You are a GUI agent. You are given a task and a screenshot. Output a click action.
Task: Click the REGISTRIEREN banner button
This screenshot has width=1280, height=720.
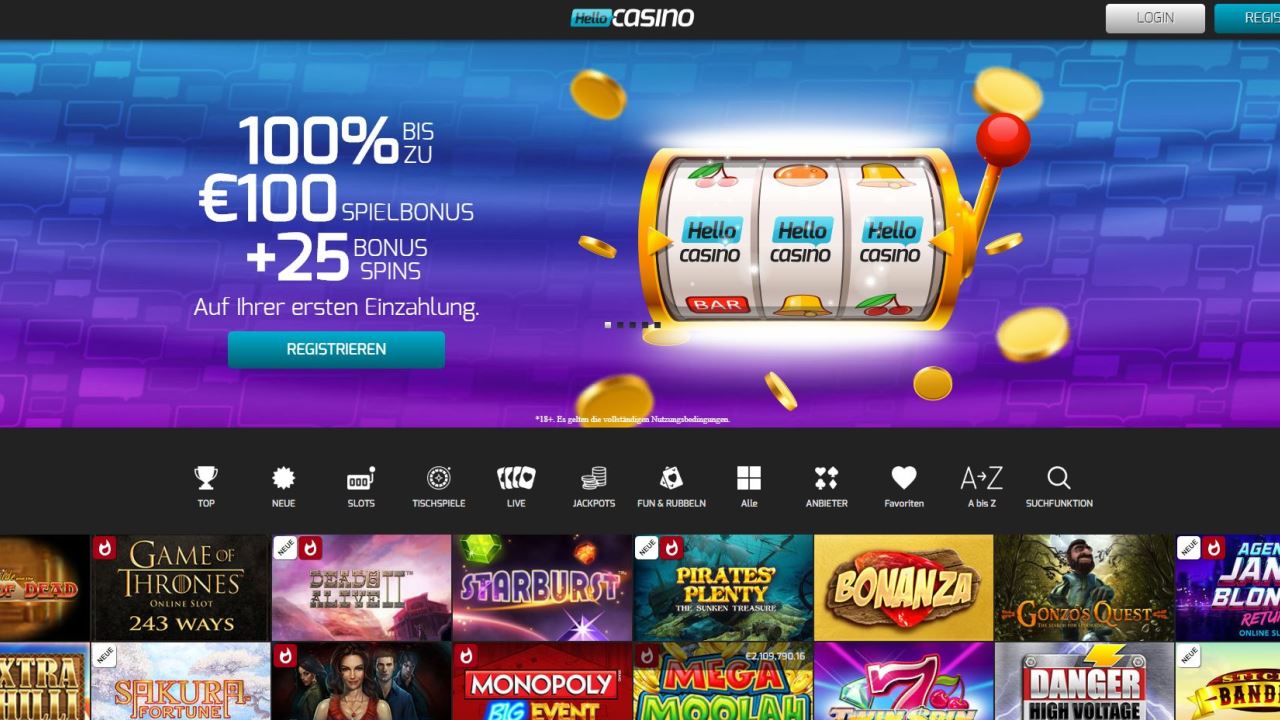tap(336, 350)
